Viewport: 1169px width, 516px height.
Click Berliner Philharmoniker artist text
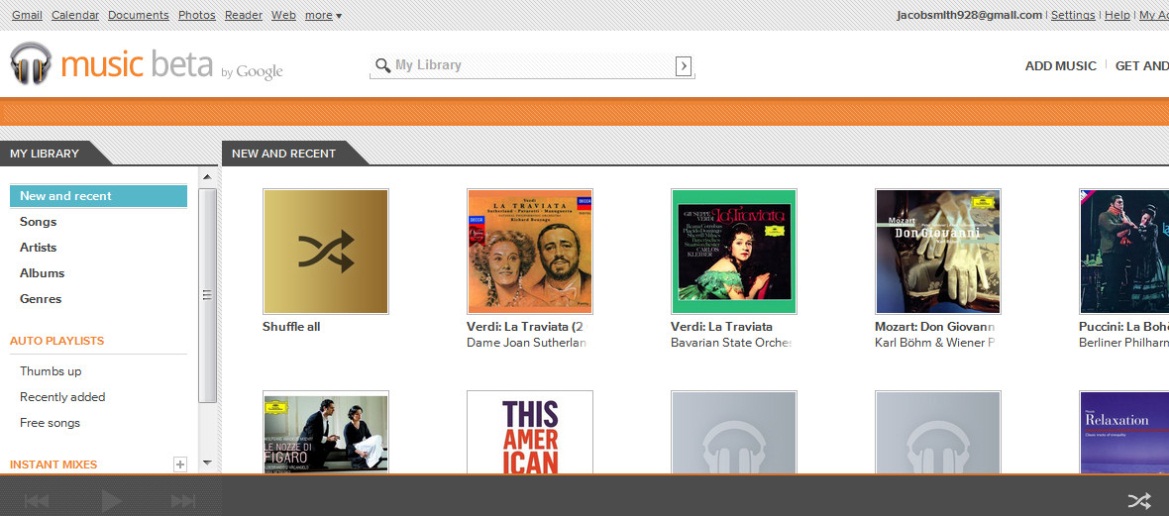click(x=1124, y=343)
